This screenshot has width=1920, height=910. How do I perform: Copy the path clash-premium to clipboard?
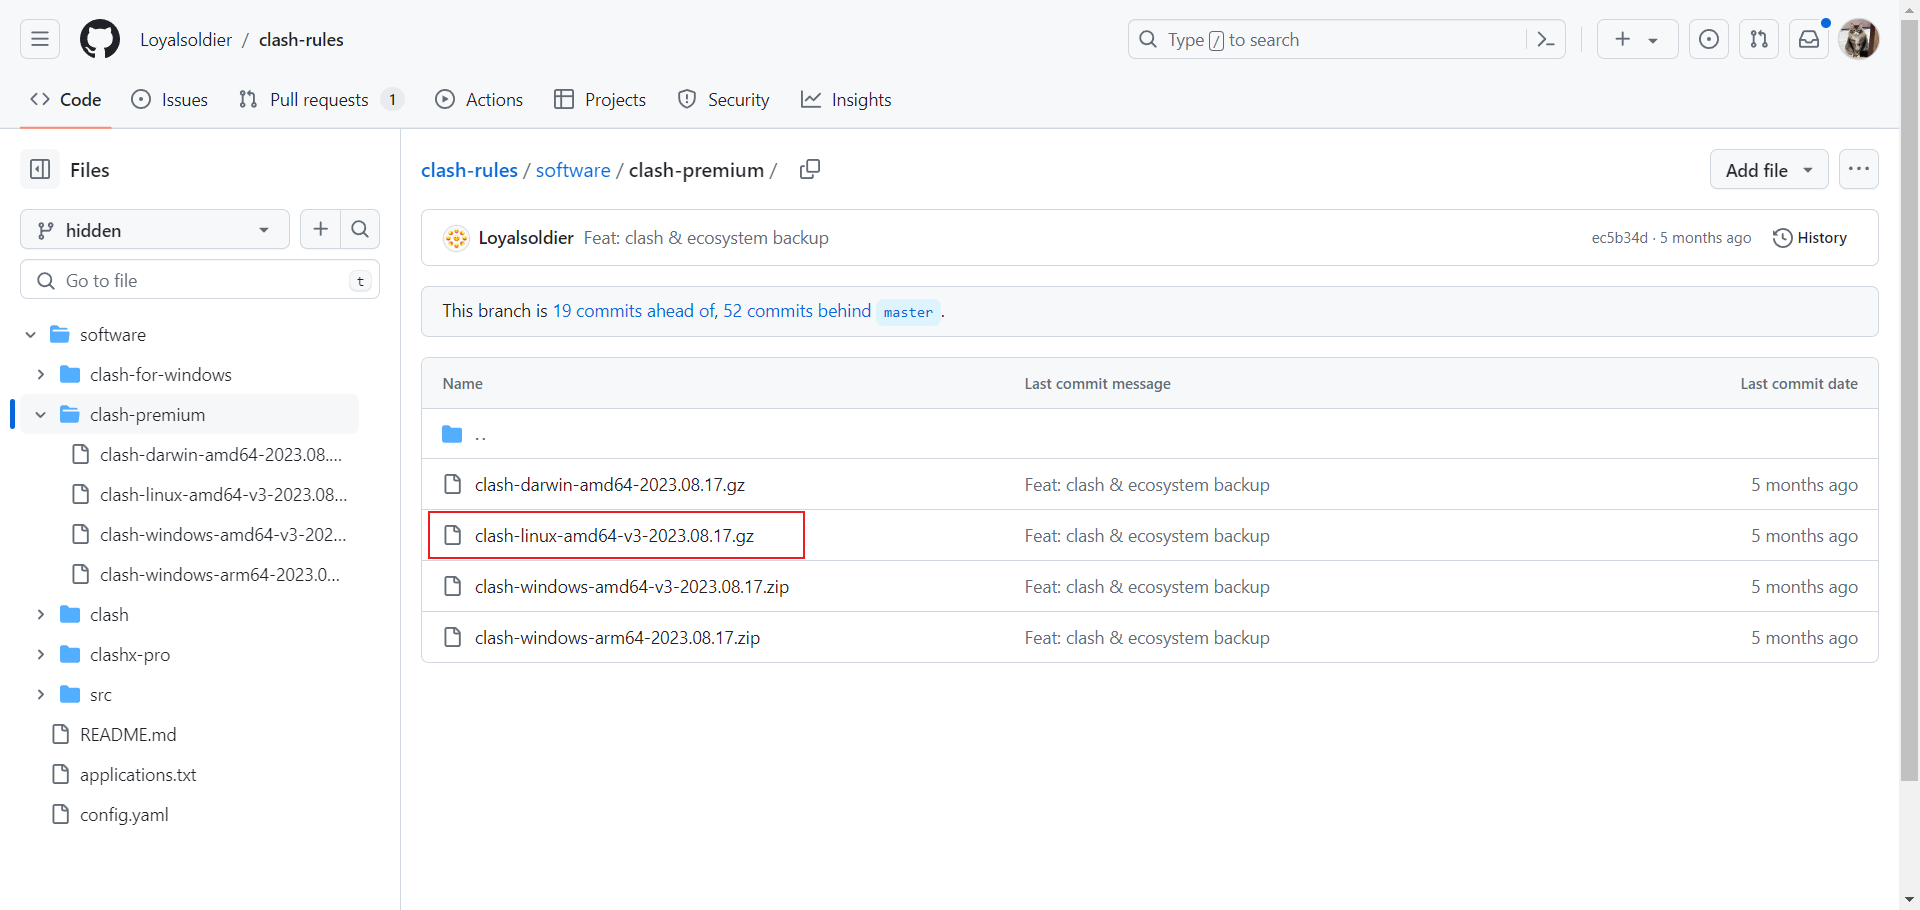[810, 169]
